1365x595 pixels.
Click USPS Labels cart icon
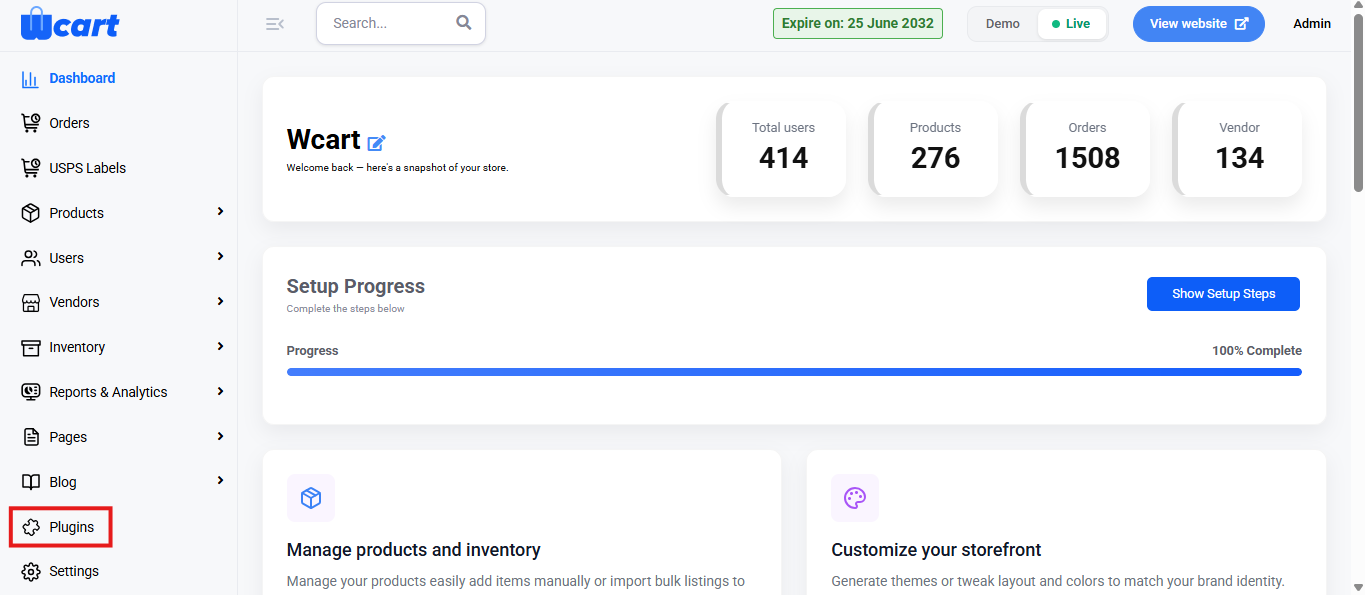(x=31, y=168)
